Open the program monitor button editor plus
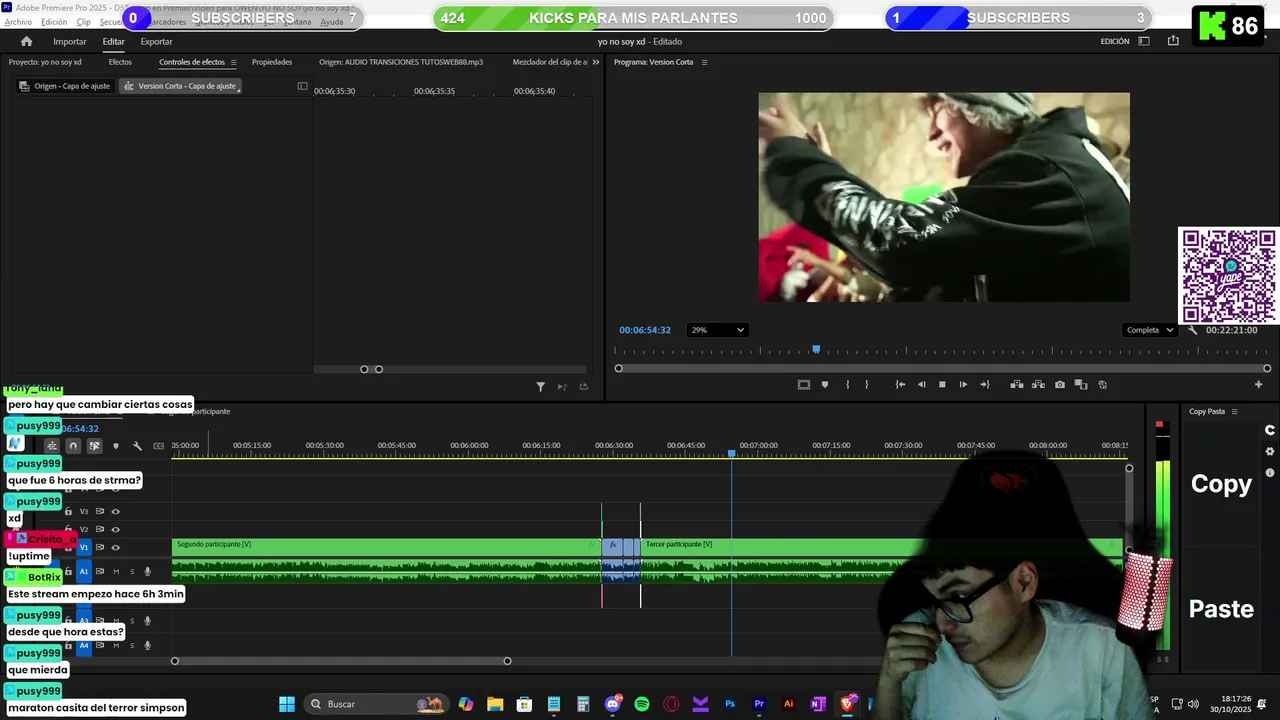Screen dimensions: 1280x720 [1258, 384]
